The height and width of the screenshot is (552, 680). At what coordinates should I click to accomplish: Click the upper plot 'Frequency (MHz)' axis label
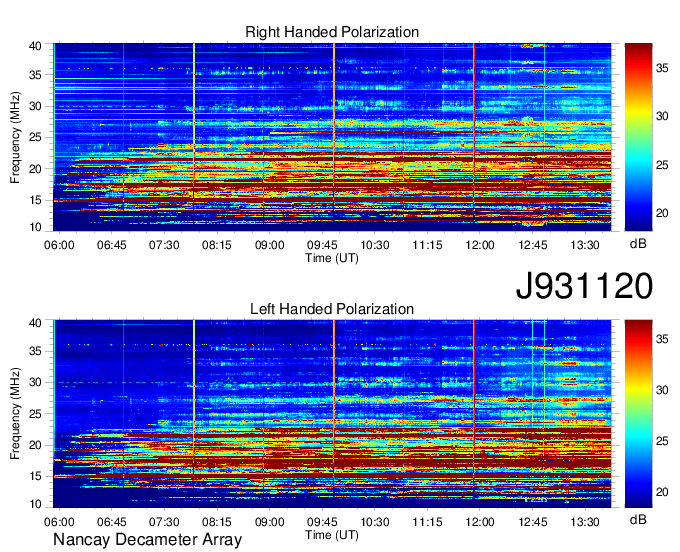tap(15, 137)
